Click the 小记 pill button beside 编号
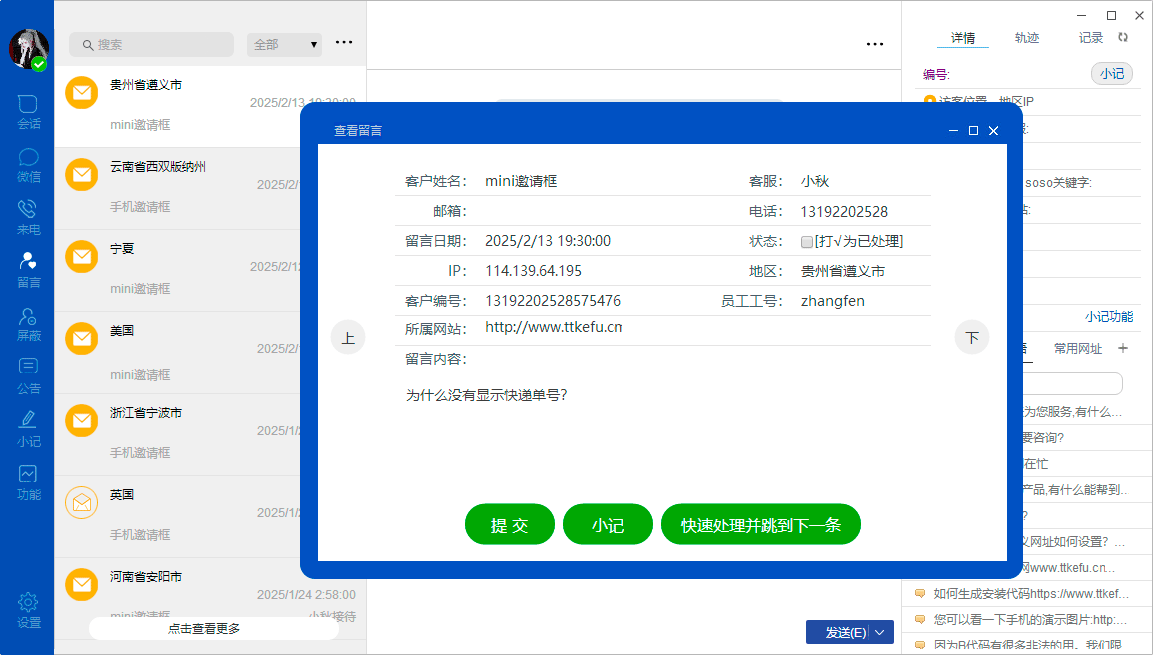The width and height of the screenshot is (1153, 655). 1112,74
